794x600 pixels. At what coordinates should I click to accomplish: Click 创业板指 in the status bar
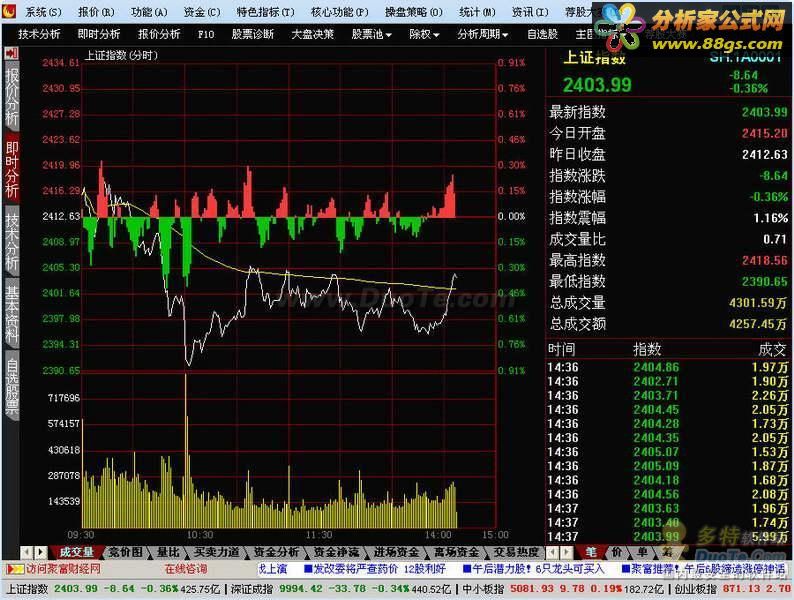click(695, 589)
